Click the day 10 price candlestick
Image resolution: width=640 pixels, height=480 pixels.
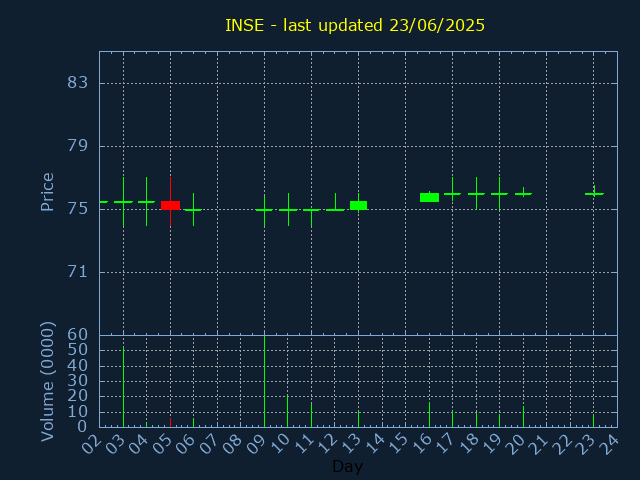pos(288,210)
